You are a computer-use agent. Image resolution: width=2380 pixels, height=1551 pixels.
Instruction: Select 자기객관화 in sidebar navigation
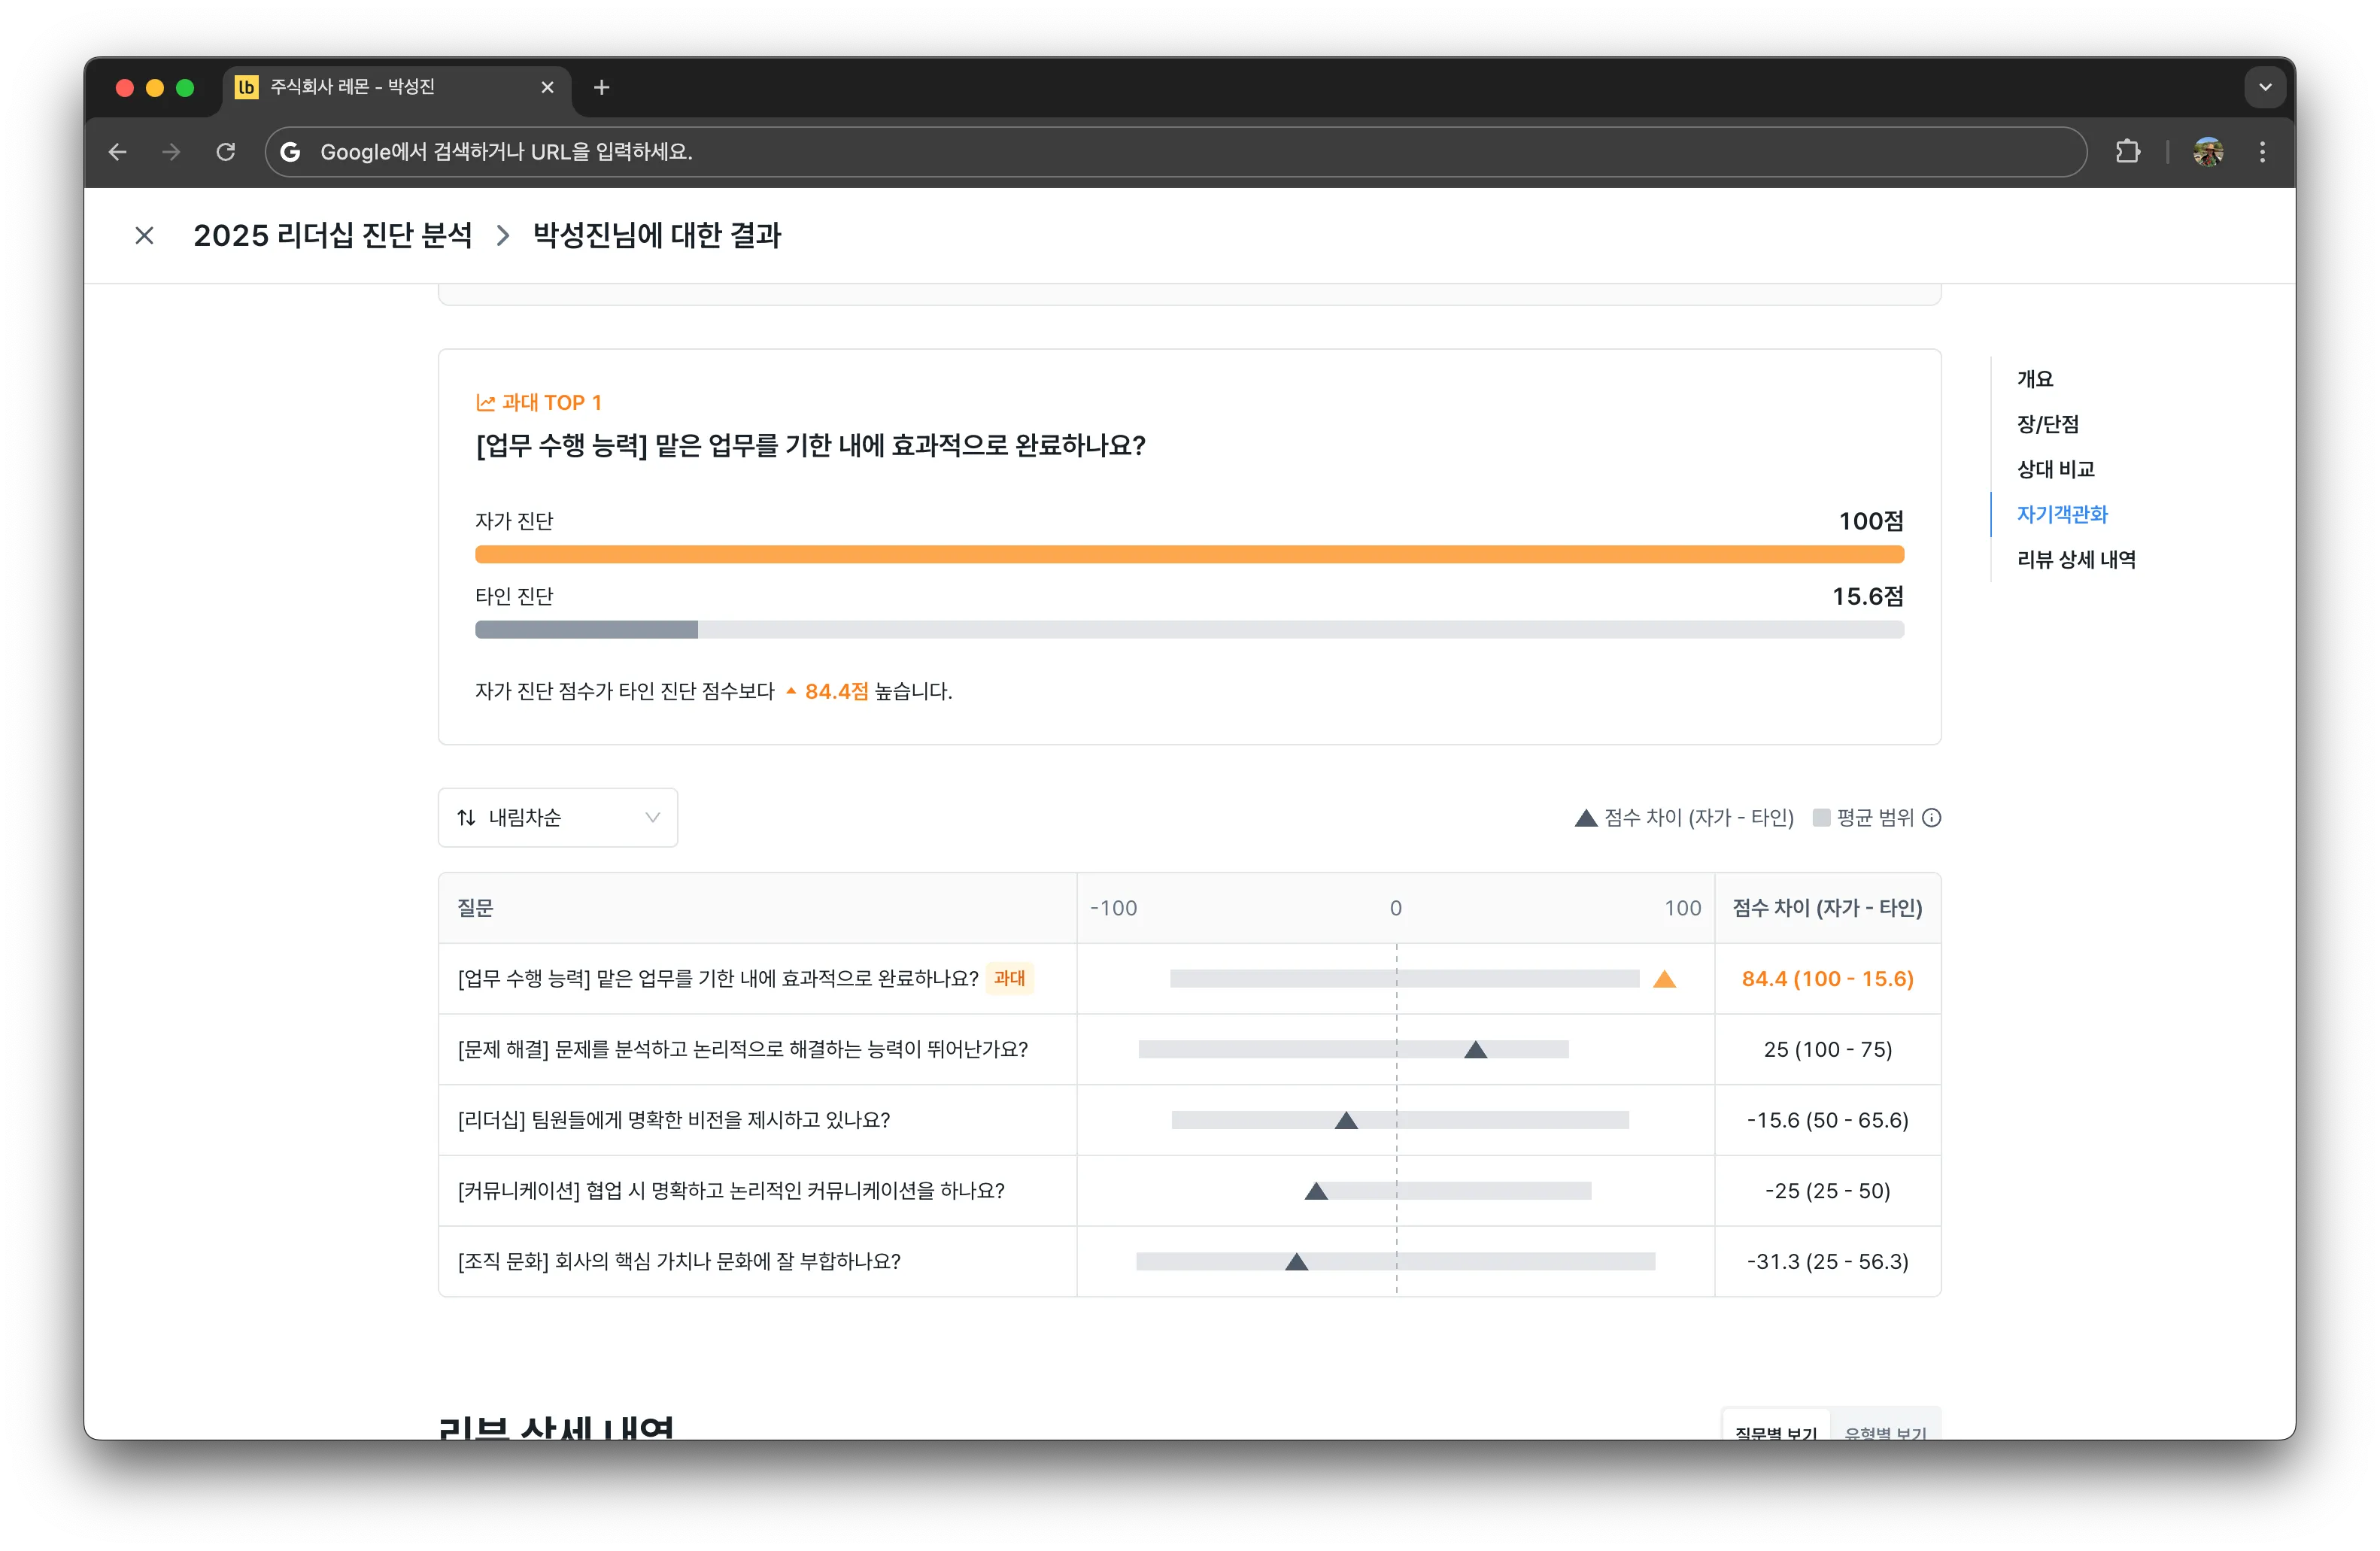click(x=2061, y=514)
